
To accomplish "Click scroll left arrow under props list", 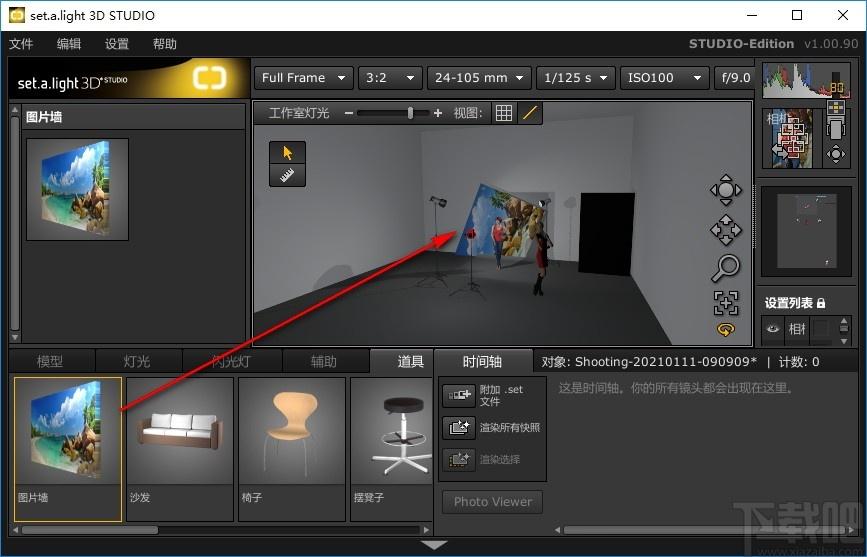I will [15, 530].
